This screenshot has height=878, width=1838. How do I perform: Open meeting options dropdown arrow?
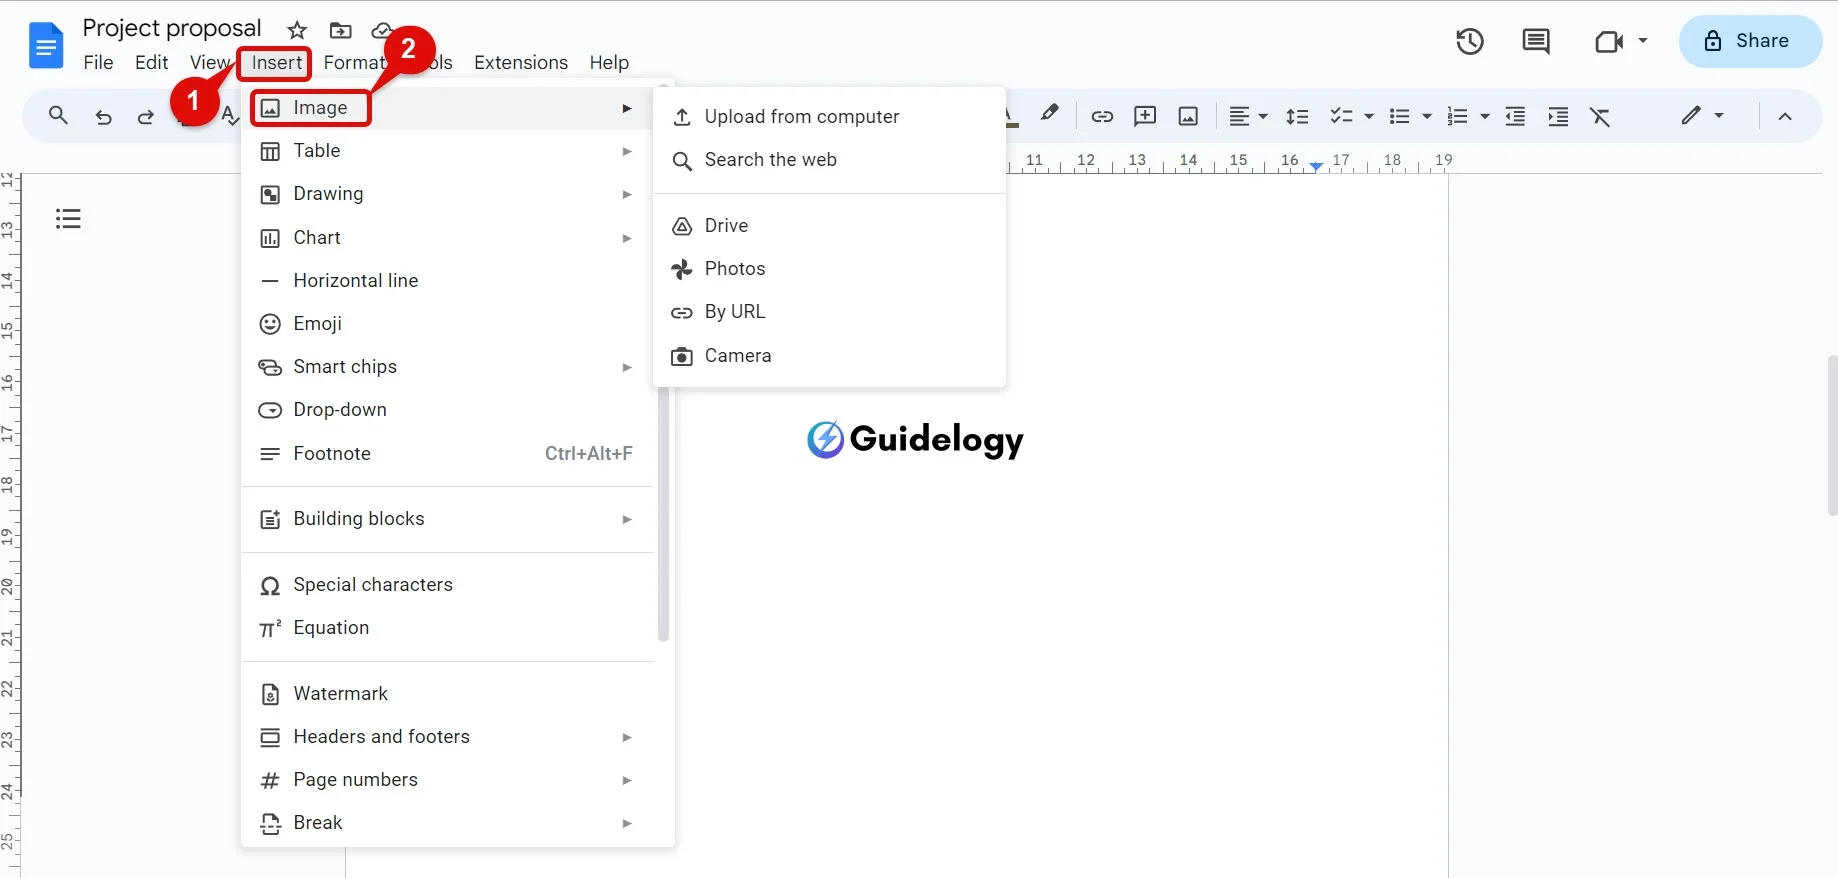click(x=1643, y=41)
